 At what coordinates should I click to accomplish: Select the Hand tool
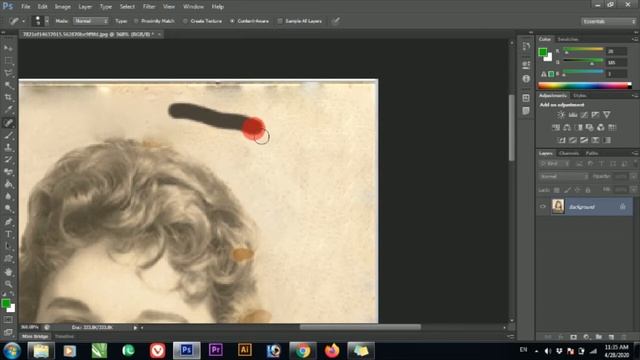(x=8, y=271)
